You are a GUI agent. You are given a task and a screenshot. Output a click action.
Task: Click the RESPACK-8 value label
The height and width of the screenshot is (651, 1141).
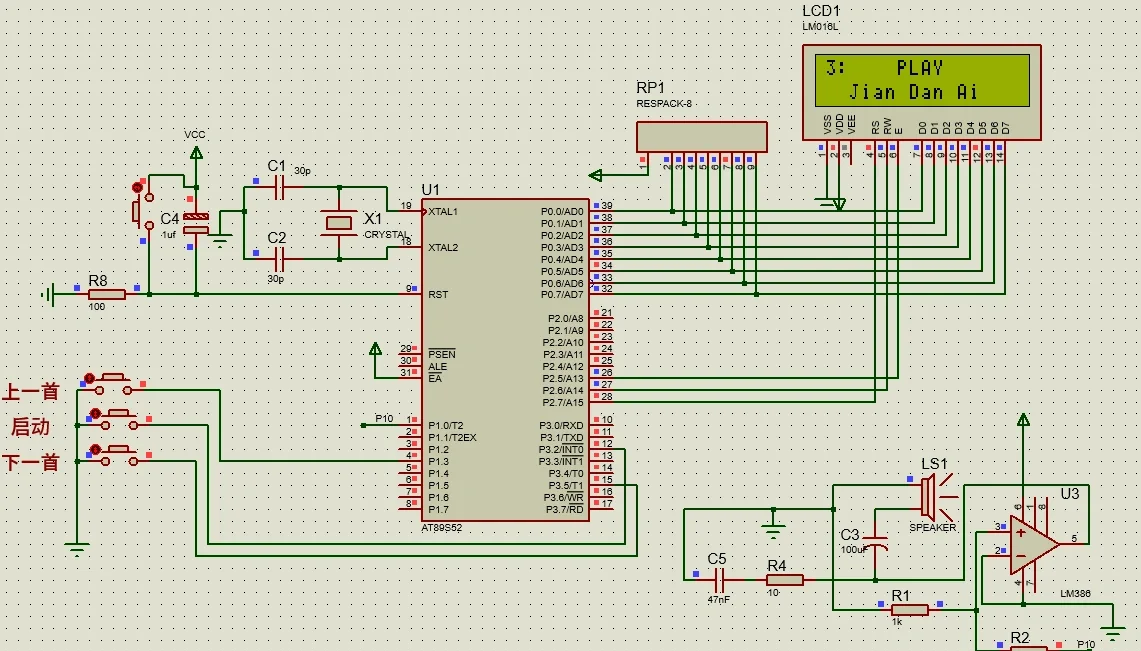click(664, 103)
